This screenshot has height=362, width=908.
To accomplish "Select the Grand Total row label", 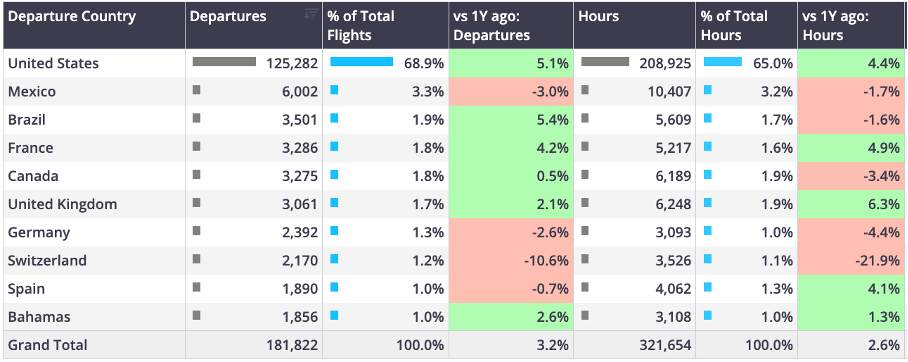I will pos(47,345).
